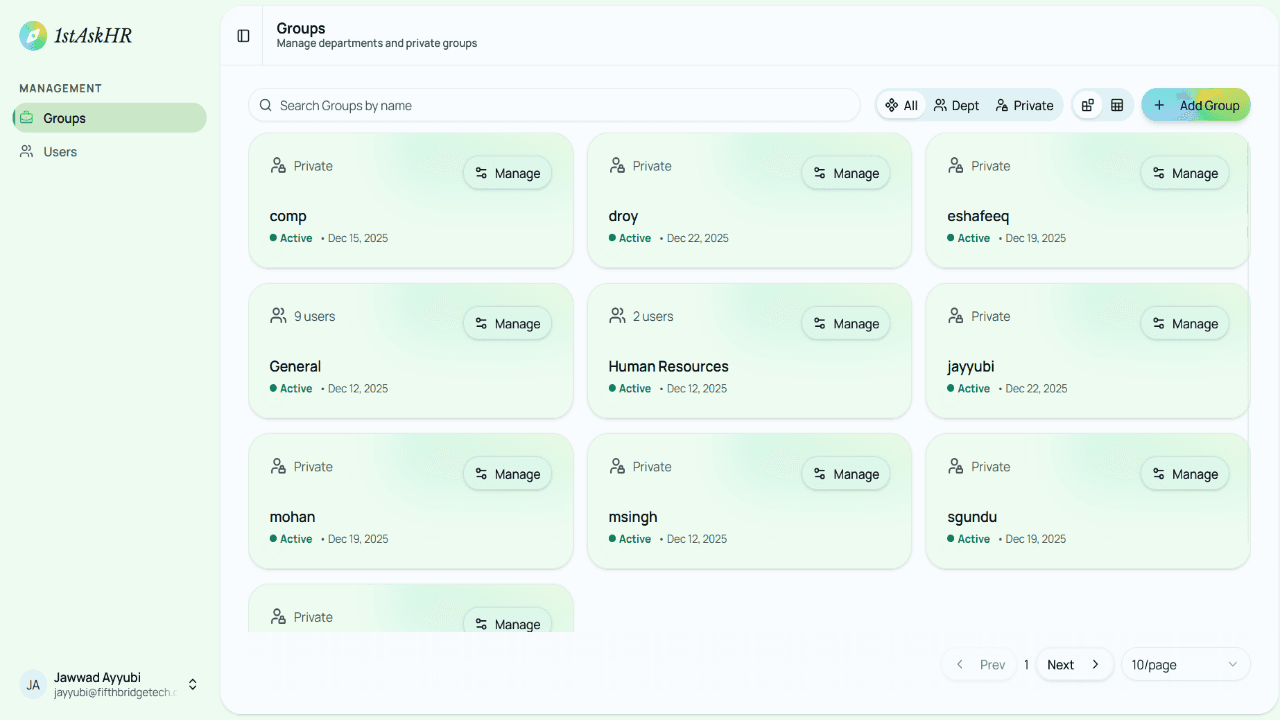Viewport: 1280px width, 720px height.
Task: Manage the Human Resources group
Action: point(845,323)
